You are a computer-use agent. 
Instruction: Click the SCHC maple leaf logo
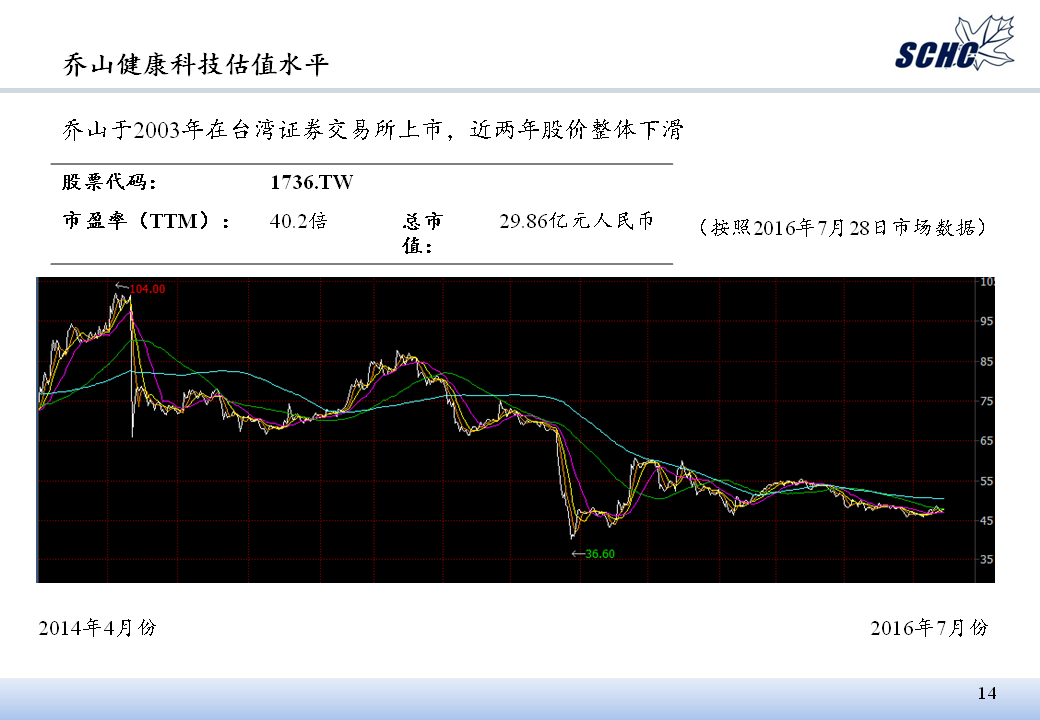(x=954, y=47)
